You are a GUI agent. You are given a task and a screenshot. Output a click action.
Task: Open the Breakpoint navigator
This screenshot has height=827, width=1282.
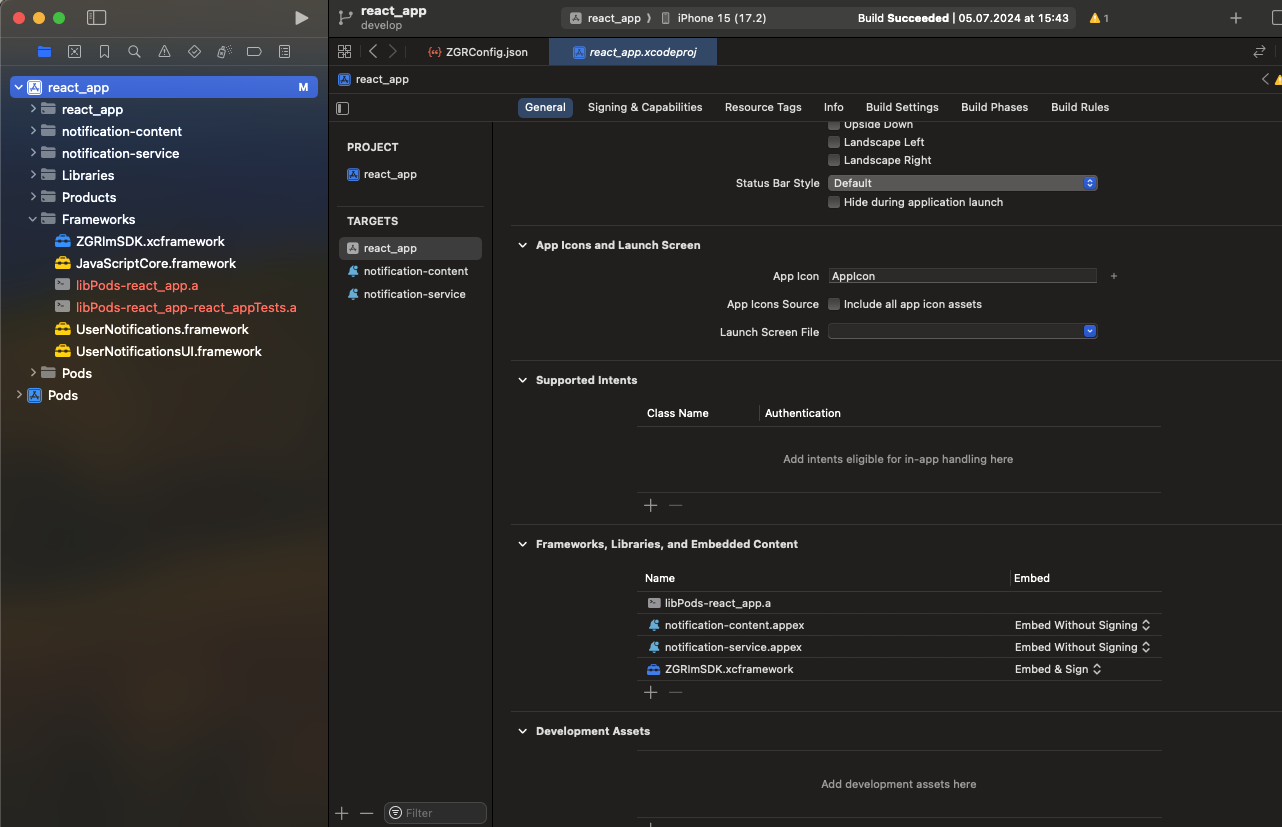click(x=254, y=51)
